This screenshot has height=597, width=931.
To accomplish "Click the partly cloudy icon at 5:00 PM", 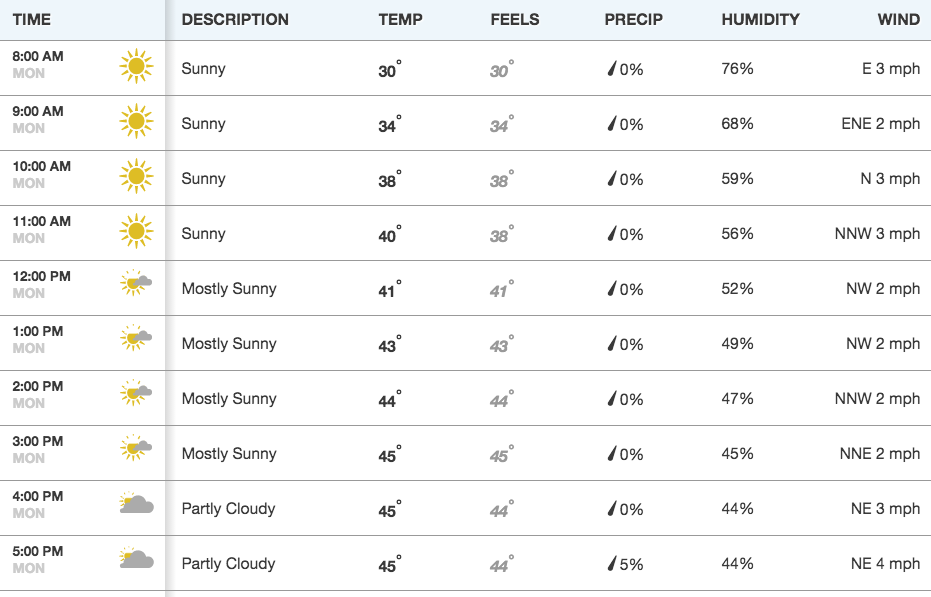I will point(137,558).
